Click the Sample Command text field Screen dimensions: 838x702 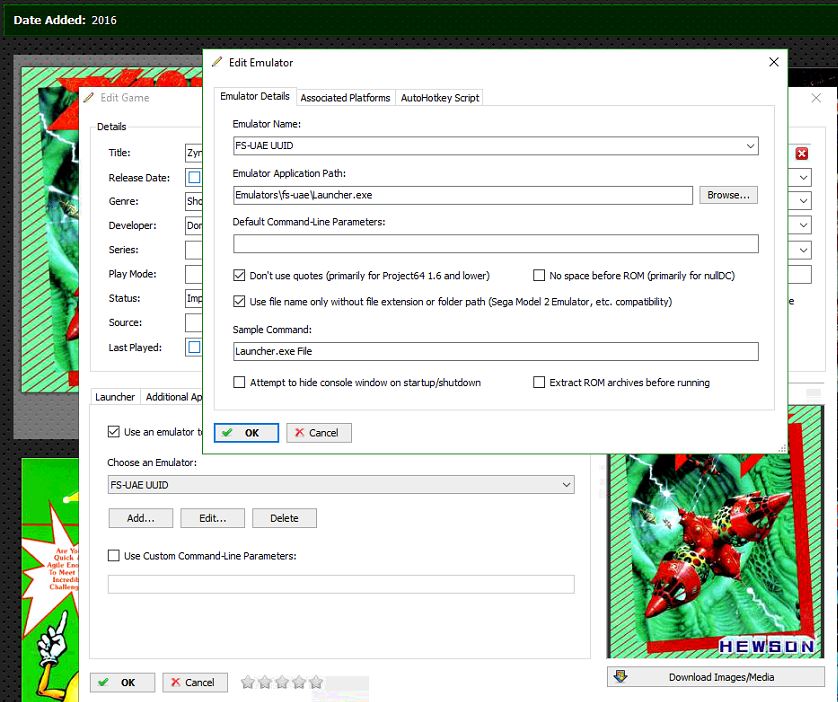pyautogui.click(x=495, y=351)
